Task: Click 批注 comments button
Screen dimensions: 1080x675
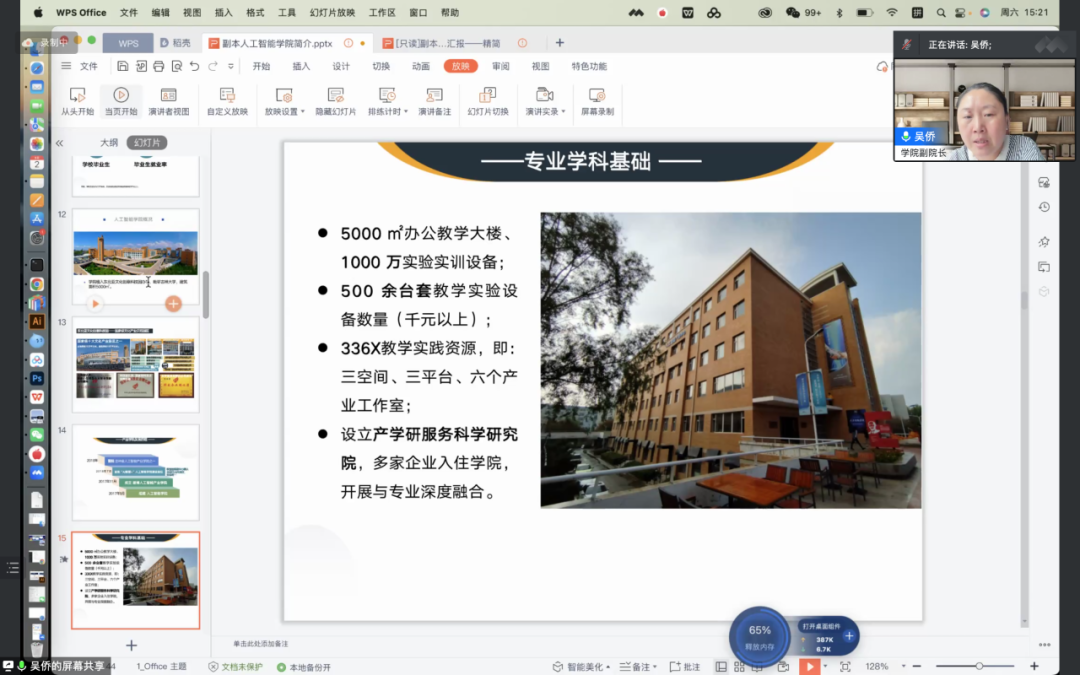Action: [685, 667]
